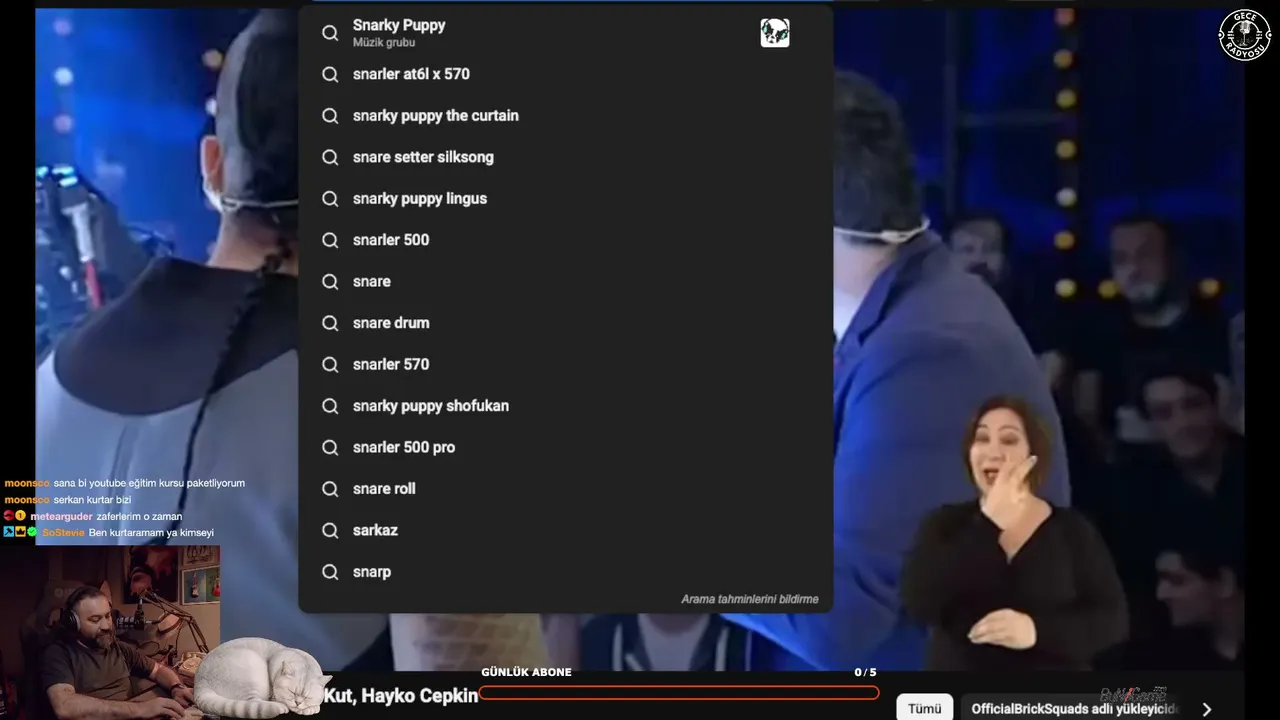Click moonsoo's 'serkan kurtar bizi' chat message

tap(92, 500)
